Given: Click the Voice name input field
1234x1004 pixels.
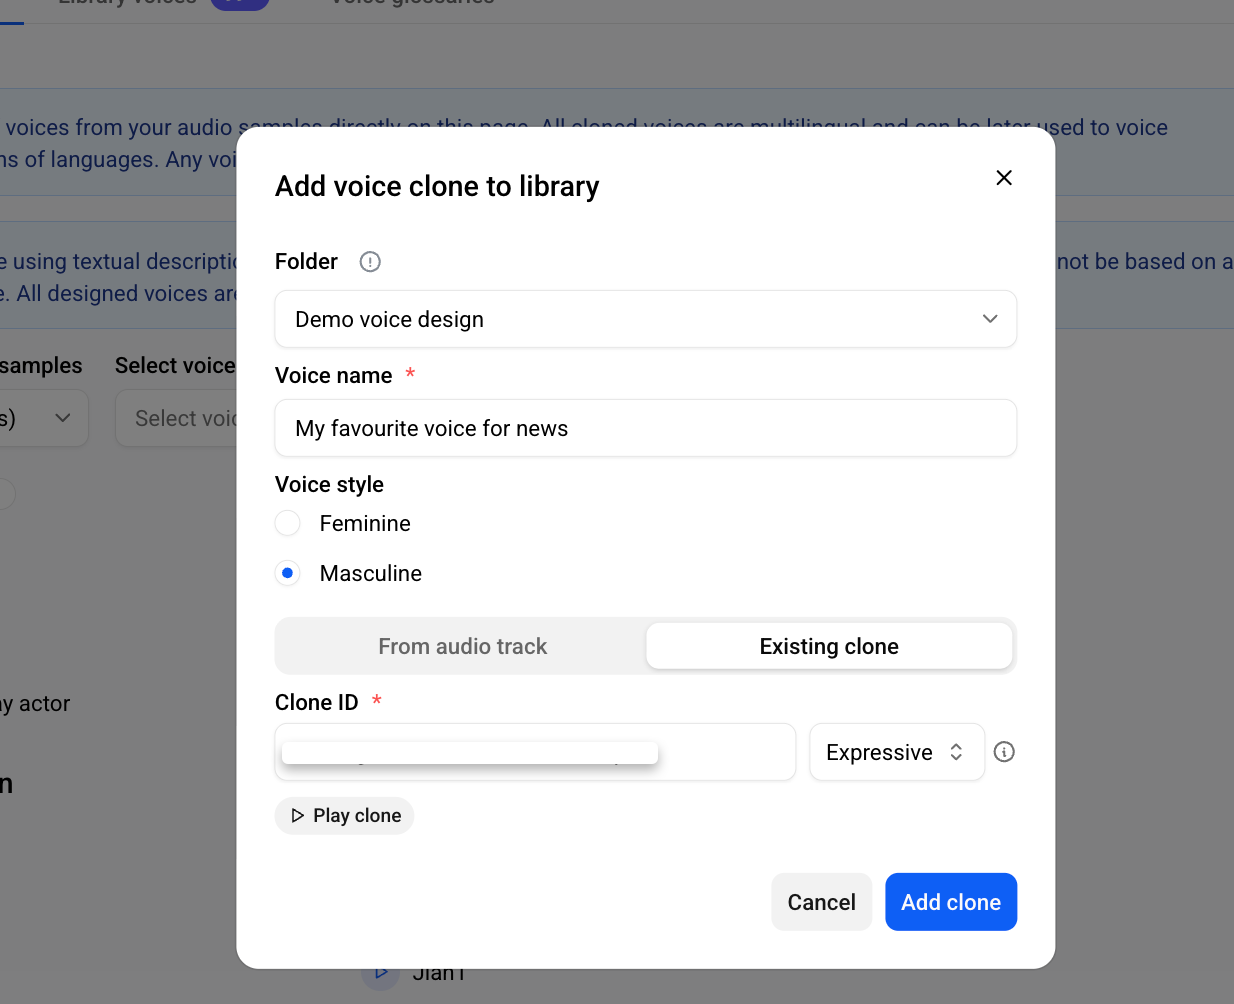Looking at the screenshot, I should point(646,428).
